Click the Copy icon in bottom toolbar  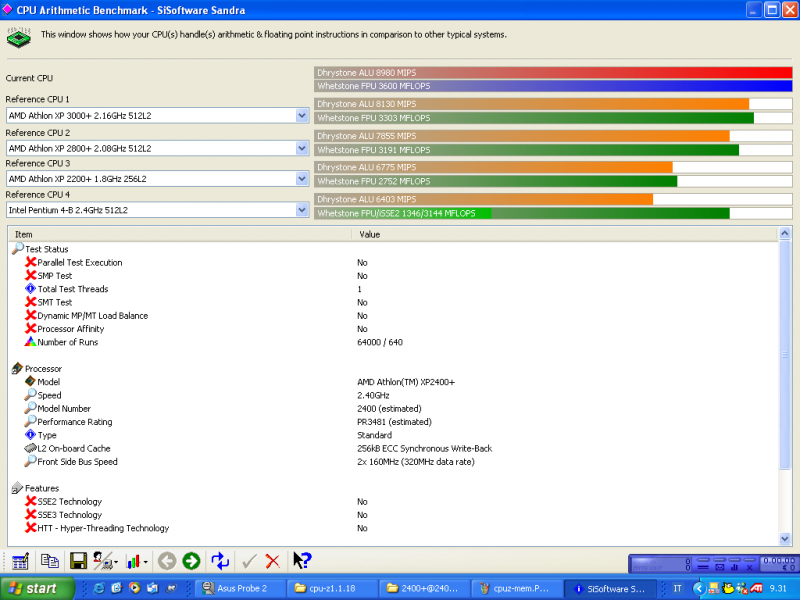[49, 561]
